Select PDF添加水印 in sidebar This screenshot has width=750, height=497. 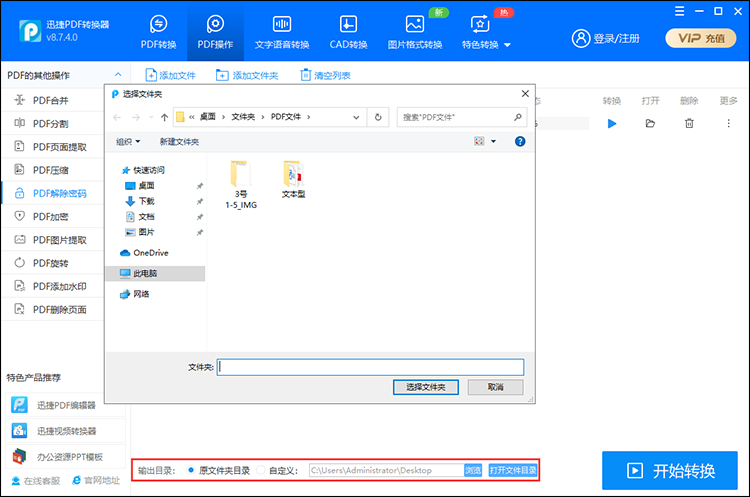coord(53,286)
